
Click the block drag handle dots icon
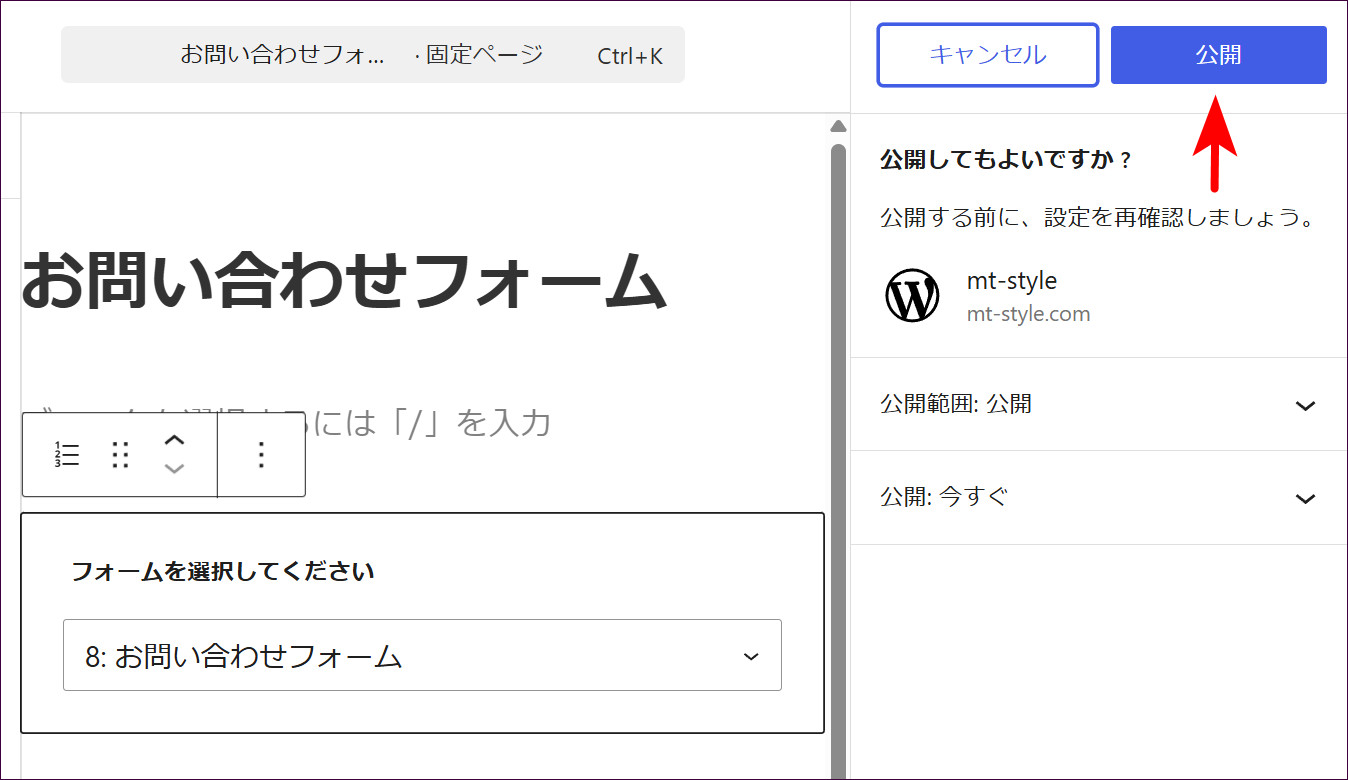(x=121, y=455)
